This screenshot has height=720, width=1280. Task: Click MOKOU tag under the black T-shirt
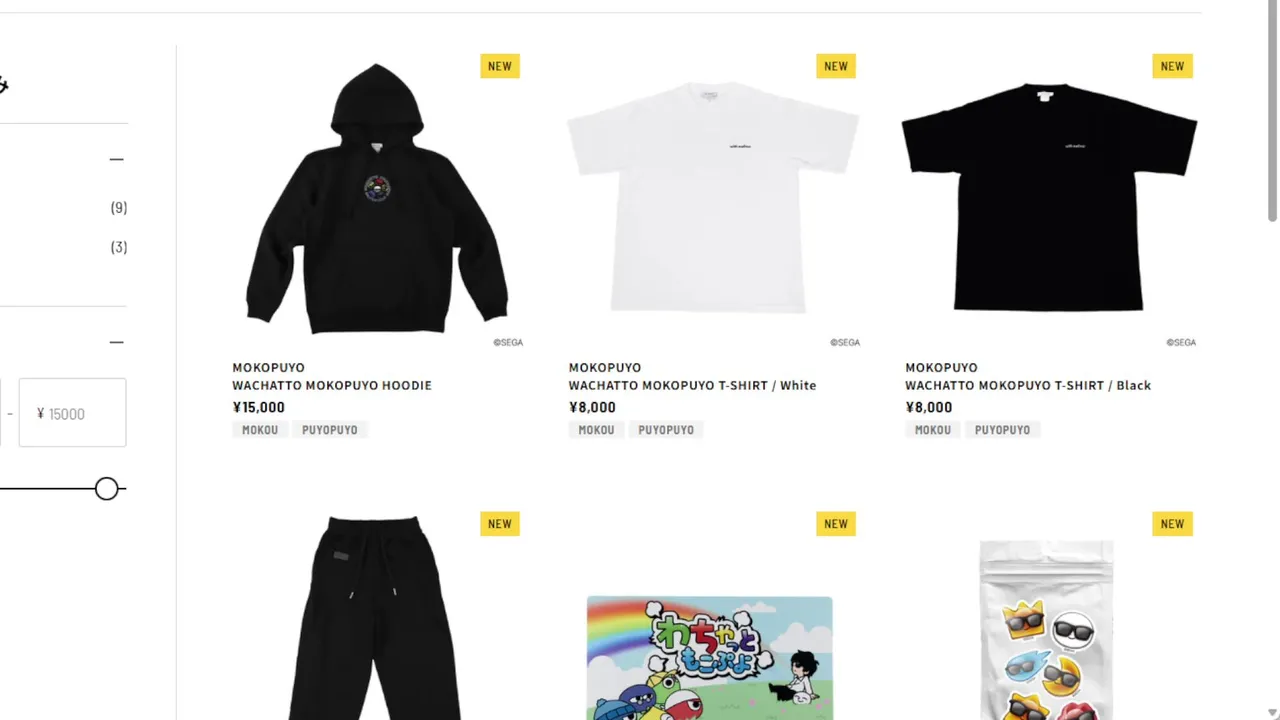(x=933, y=430)
